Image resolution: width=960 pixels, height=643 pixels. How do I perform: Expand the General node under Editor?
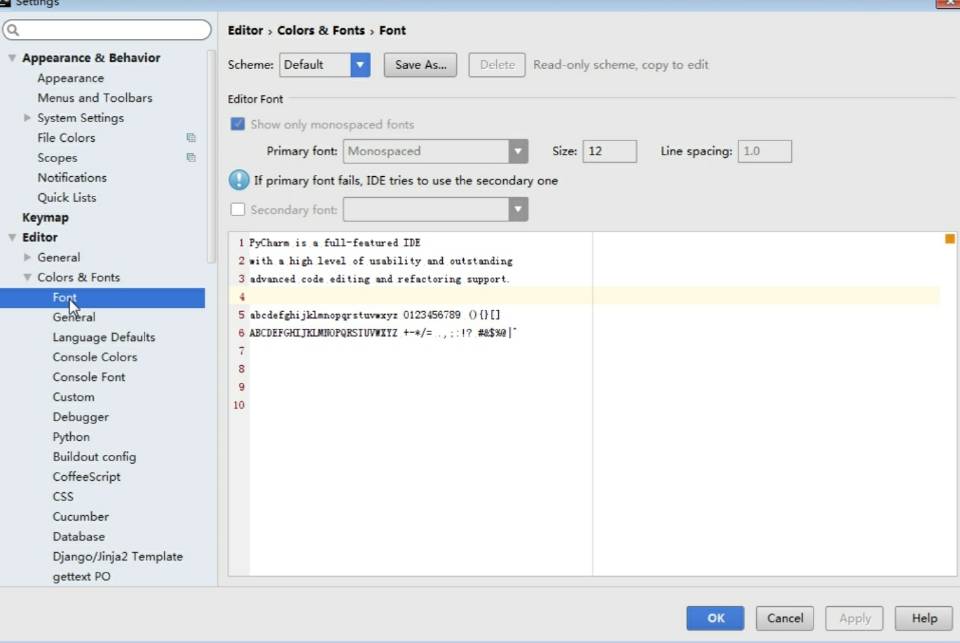pos(27,257)
